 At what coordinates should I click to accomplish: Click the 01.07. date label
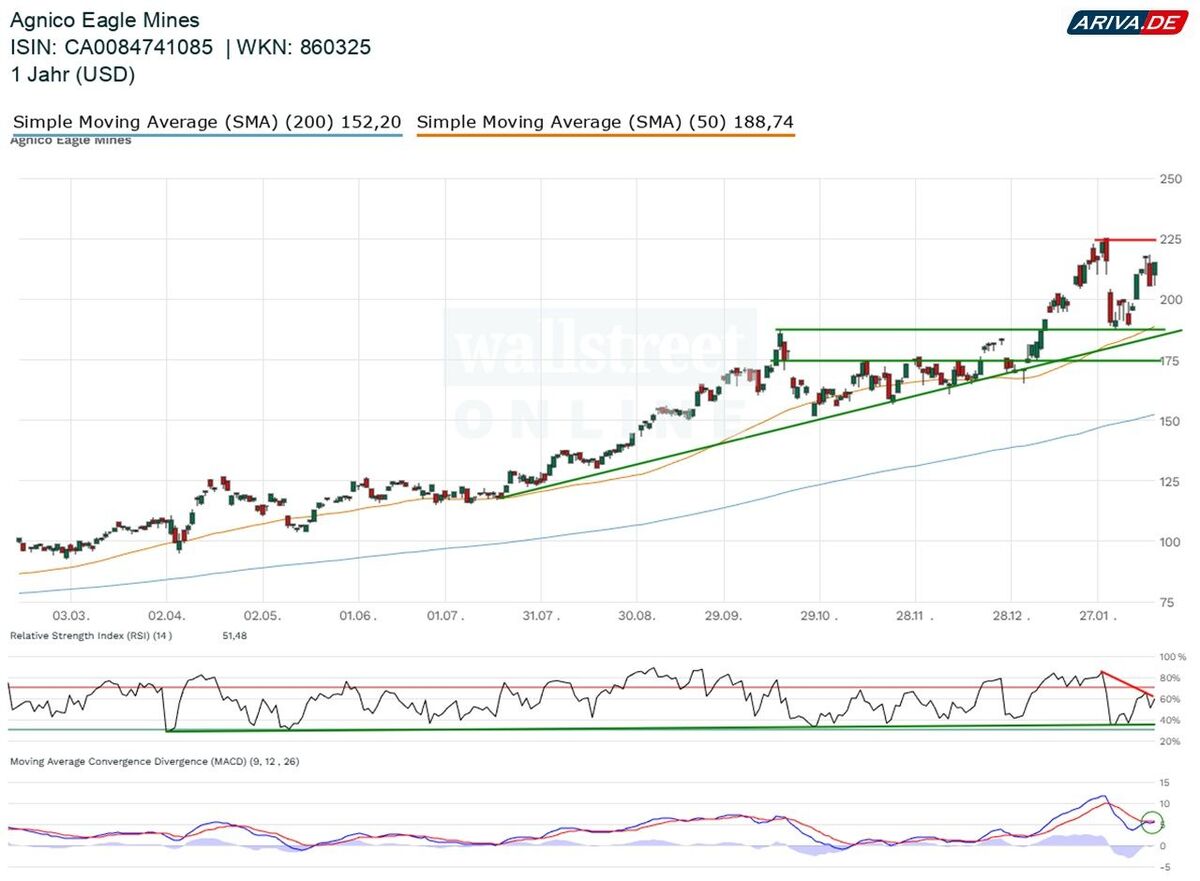point(447,616)
